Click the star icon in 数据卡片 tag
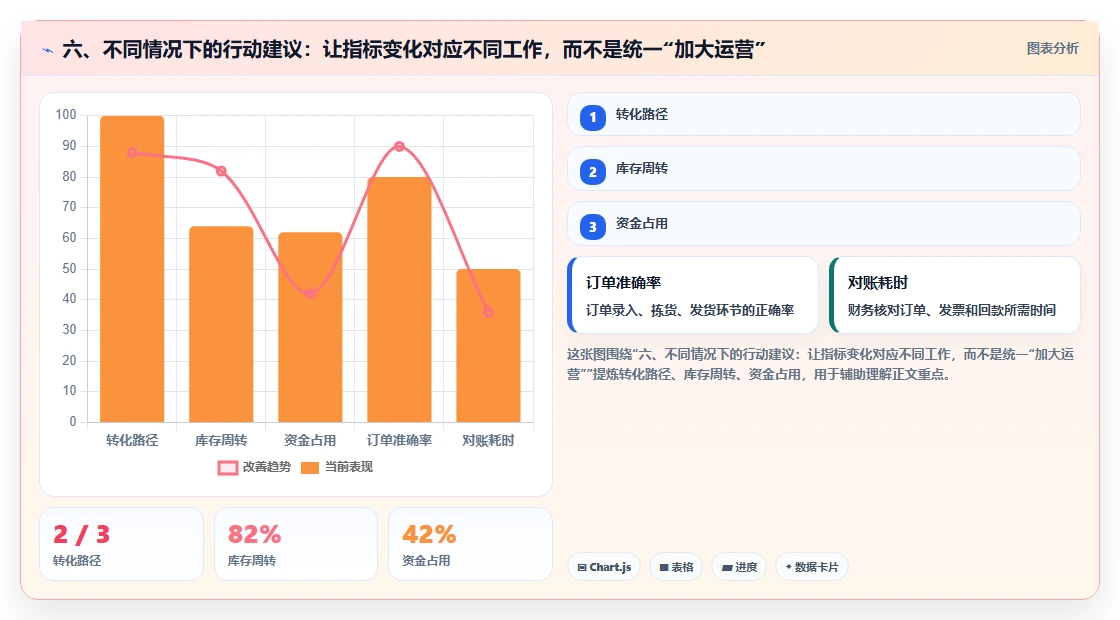The width and height of the screenshot is (1120, 620). coord(789,566)
